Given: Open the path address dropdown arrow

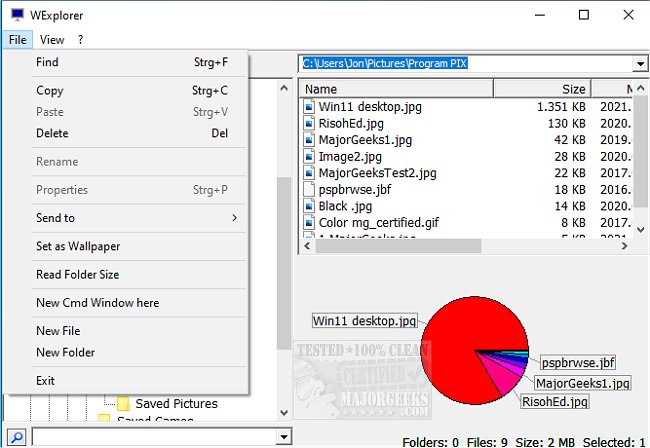Looking at the screenshot, I should coord(640,64).
